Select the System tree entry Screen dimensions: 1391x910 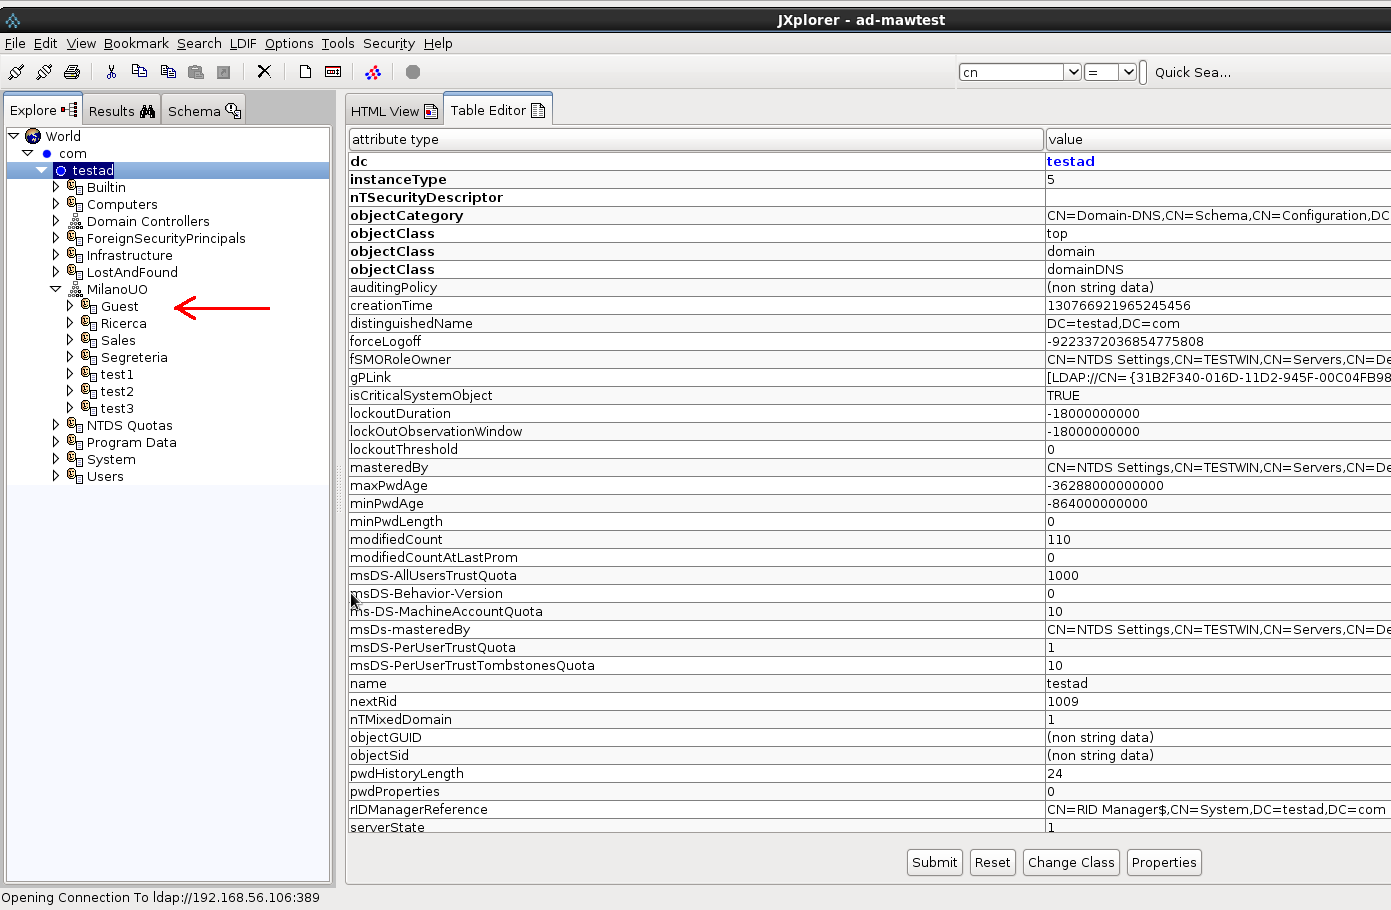[x=111, y=459]
